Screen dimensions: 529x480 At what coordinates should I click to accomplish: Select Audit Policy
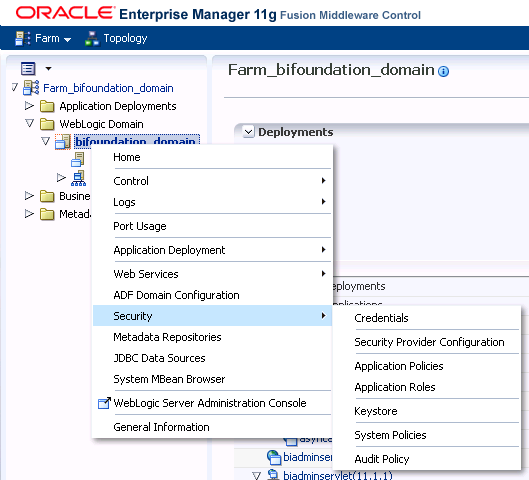(x=427, y=459)
